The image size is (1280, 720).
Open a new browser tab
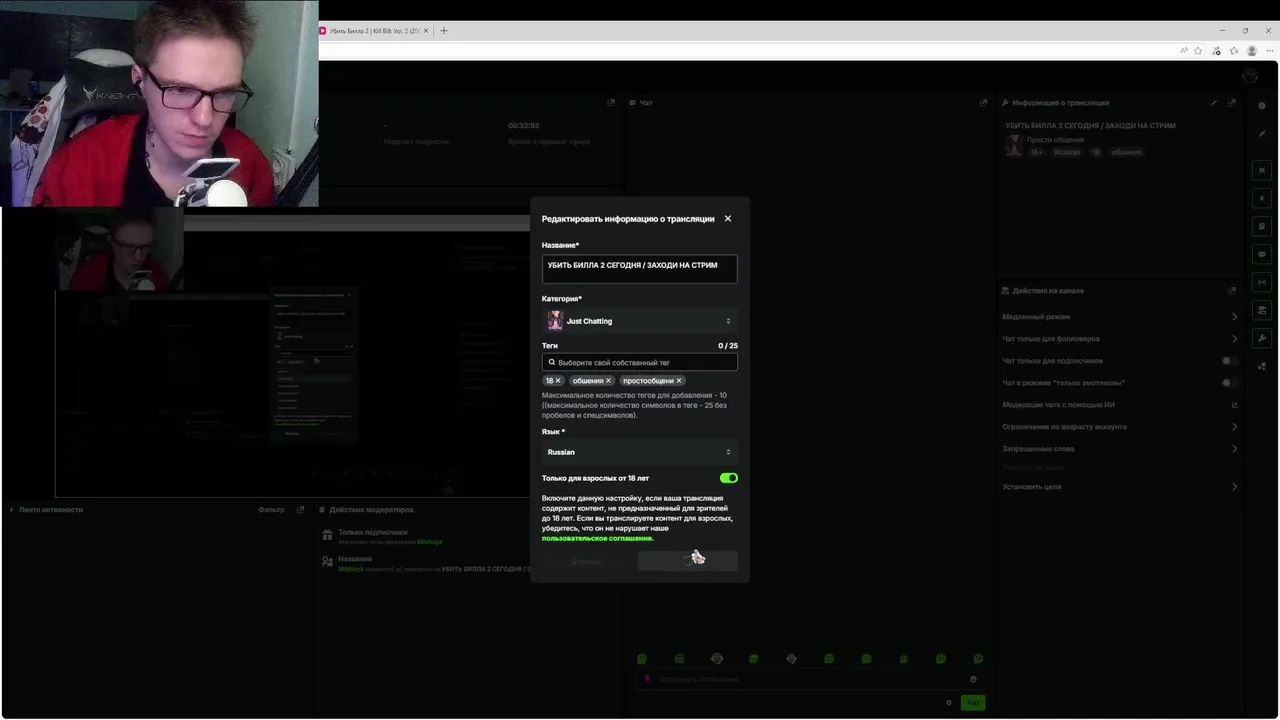click(x=444, y=31)
